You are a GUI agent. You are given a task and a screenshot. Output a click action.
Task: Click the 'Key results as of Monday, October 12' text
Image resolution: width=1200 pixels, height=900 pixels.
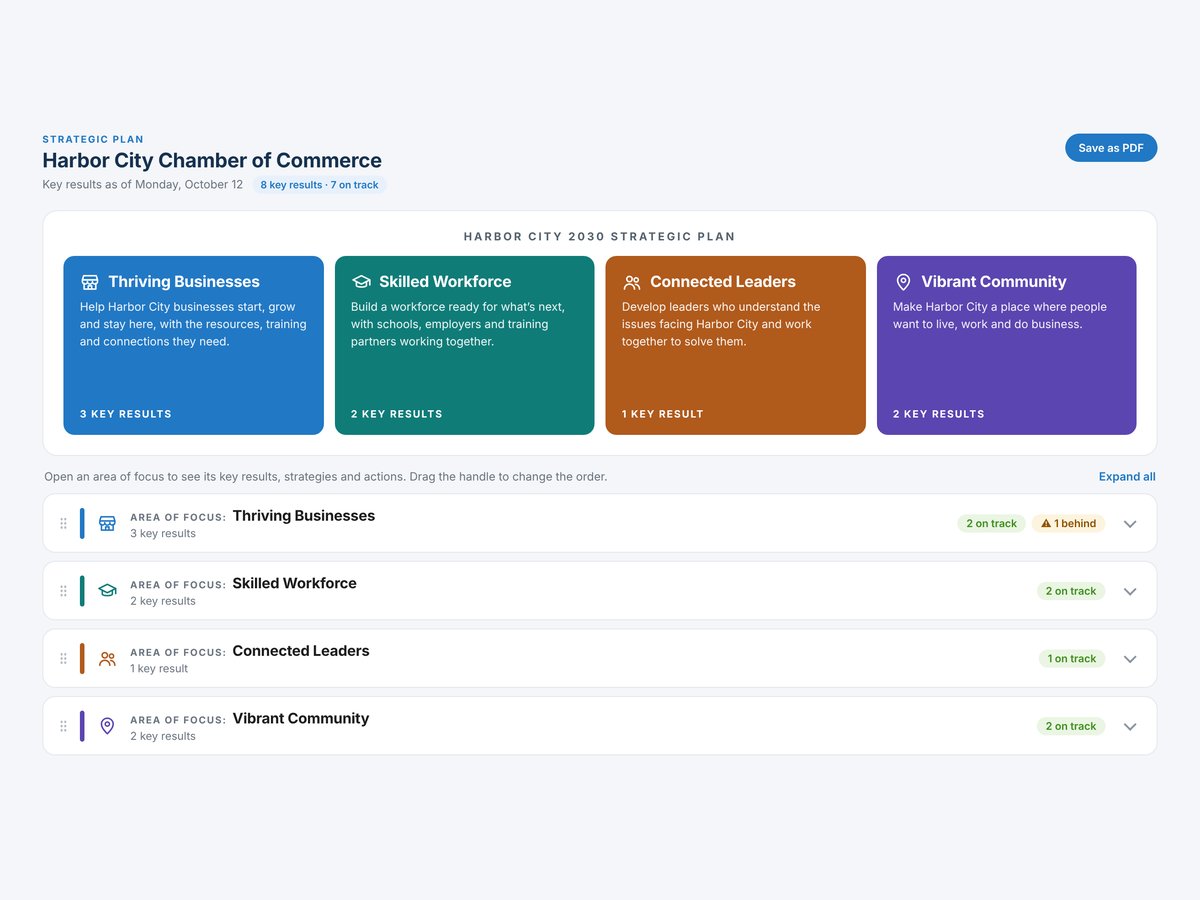click(142, 185)
